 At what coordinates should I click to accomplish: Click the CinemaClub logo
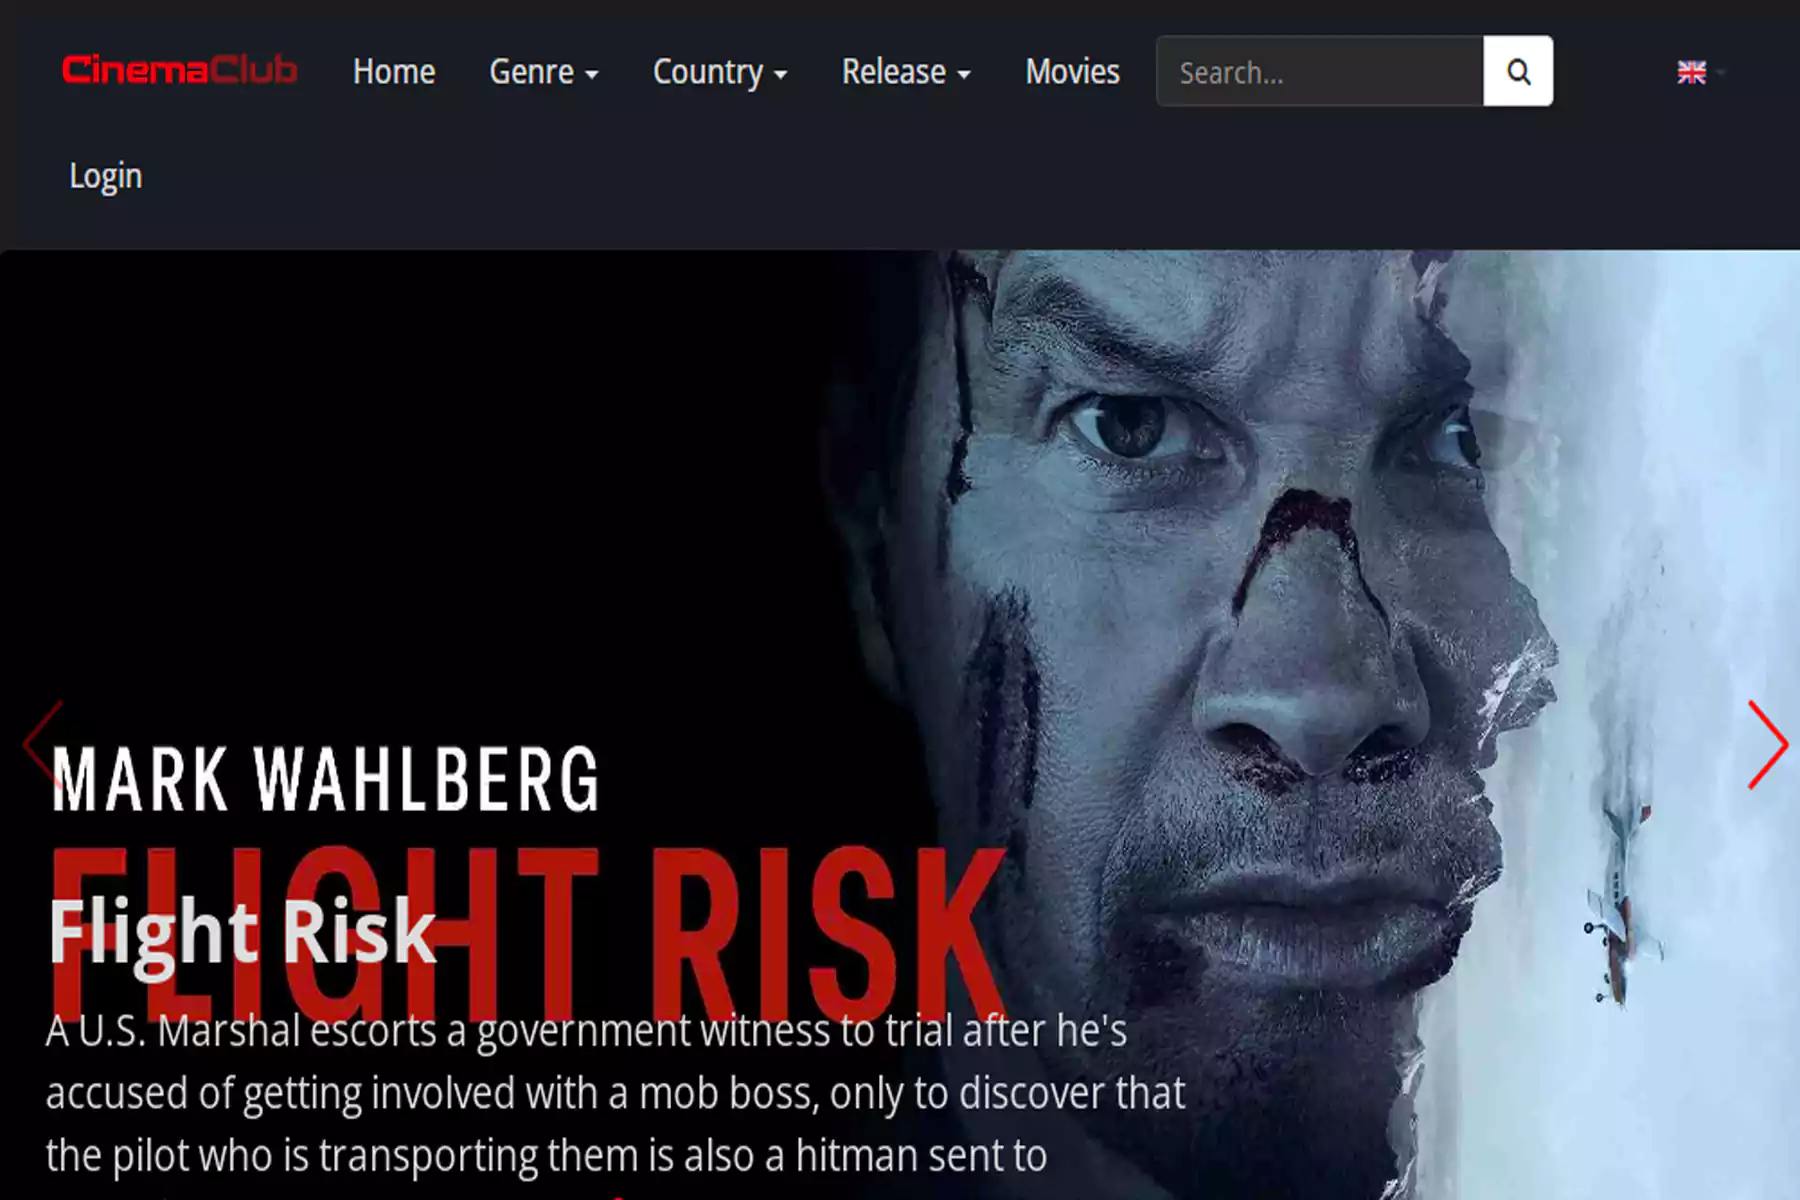coord(180,70)
